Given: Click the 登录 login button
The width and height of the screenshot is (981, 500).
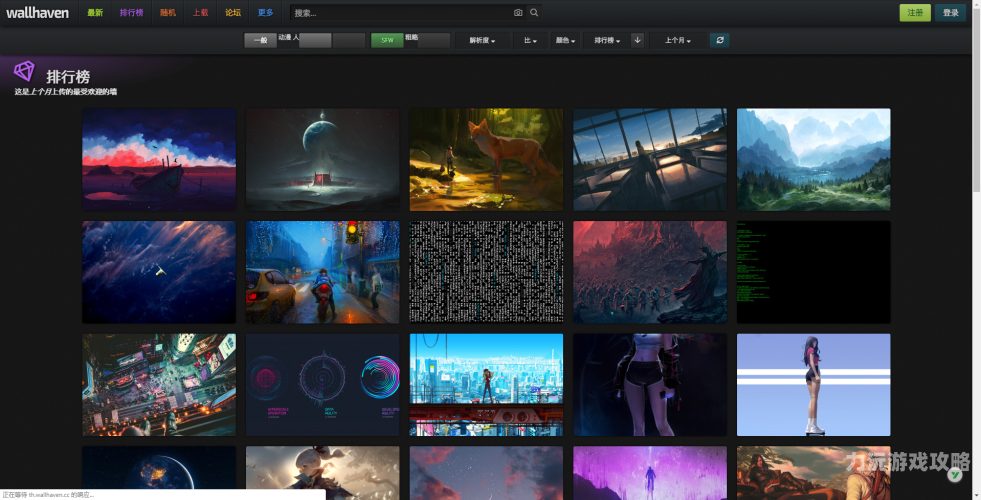Looking at the screenshot, I should point(950,13).
